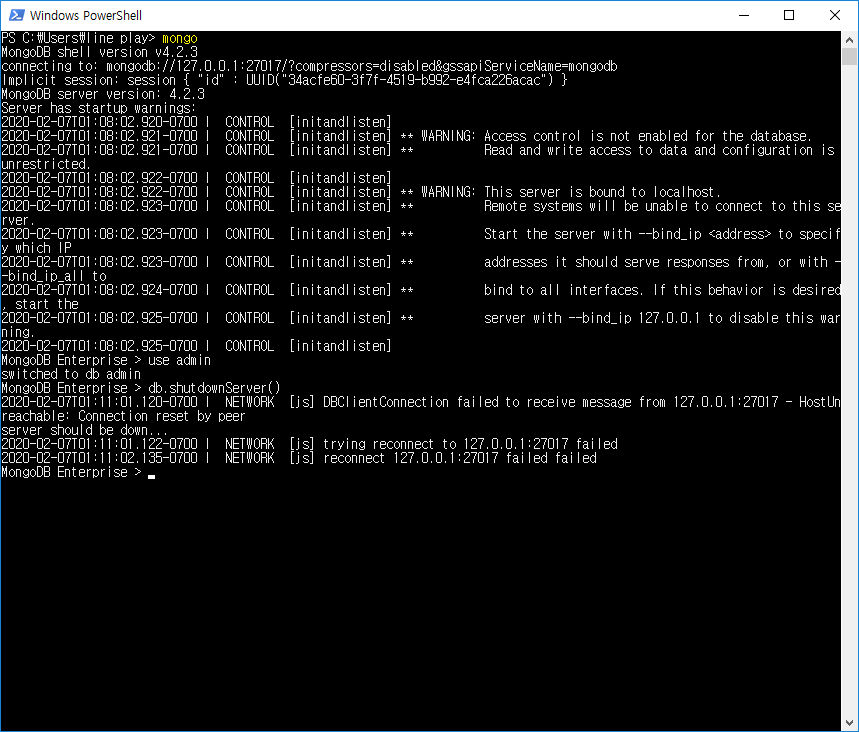The height and width of the screenshot is (732, 859).
Task: Click 'Server has startup warnings:' line
Action: (99, 108)
